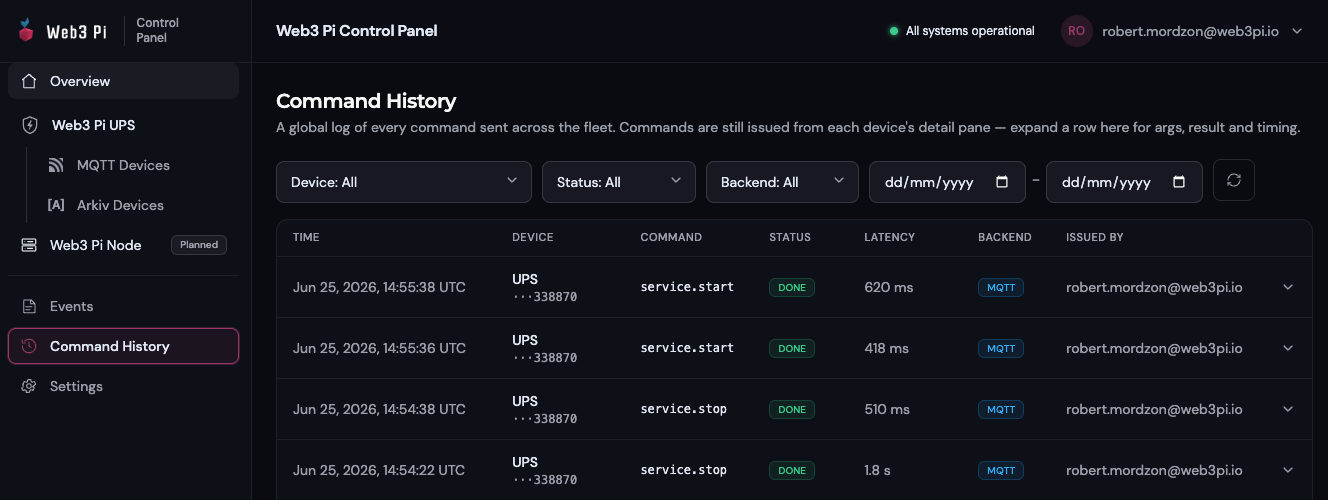1328x500 pixels.
Task: Click the COMMAND column header
Action: (671, 237)
